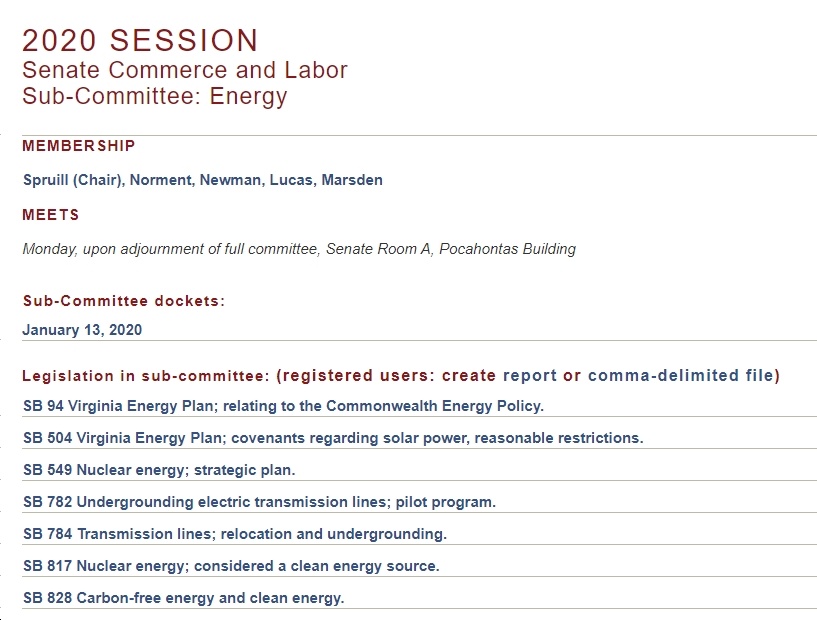The height and width of the screenshot is (620, 817).
Task: Open SB 549 Nuclear energy strategic plan
Action: click(159, 470)
